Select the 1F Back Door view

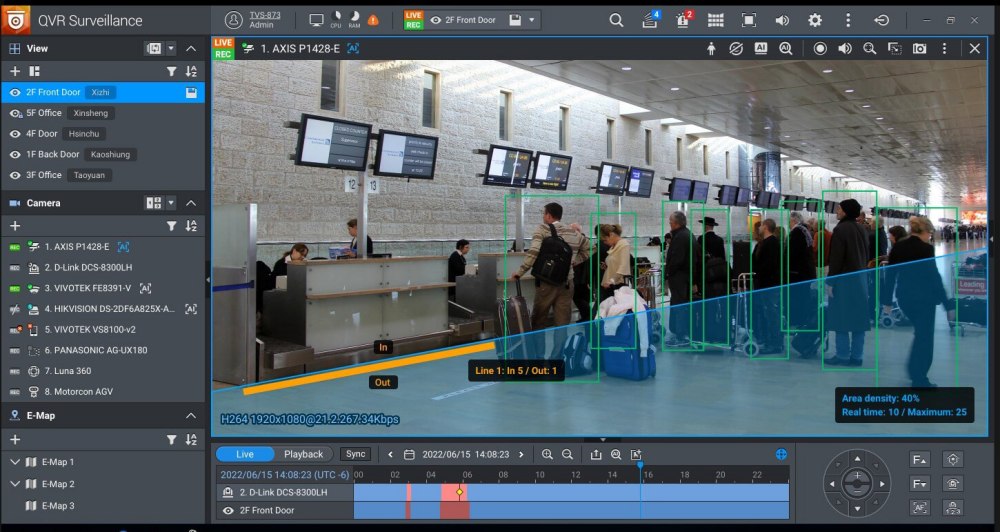pos(53,154)
